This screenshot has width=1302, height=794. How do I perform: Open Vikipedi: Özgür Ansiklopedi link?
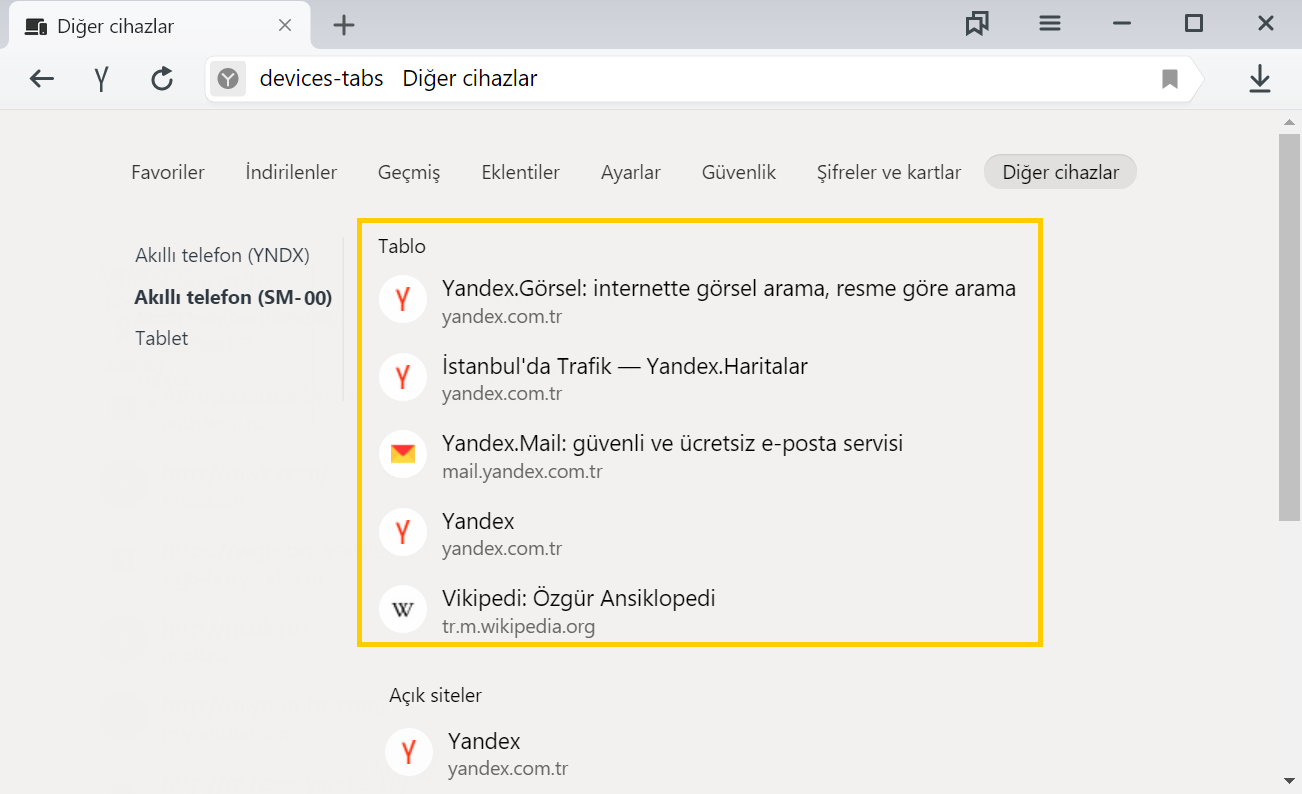(579, 599)
